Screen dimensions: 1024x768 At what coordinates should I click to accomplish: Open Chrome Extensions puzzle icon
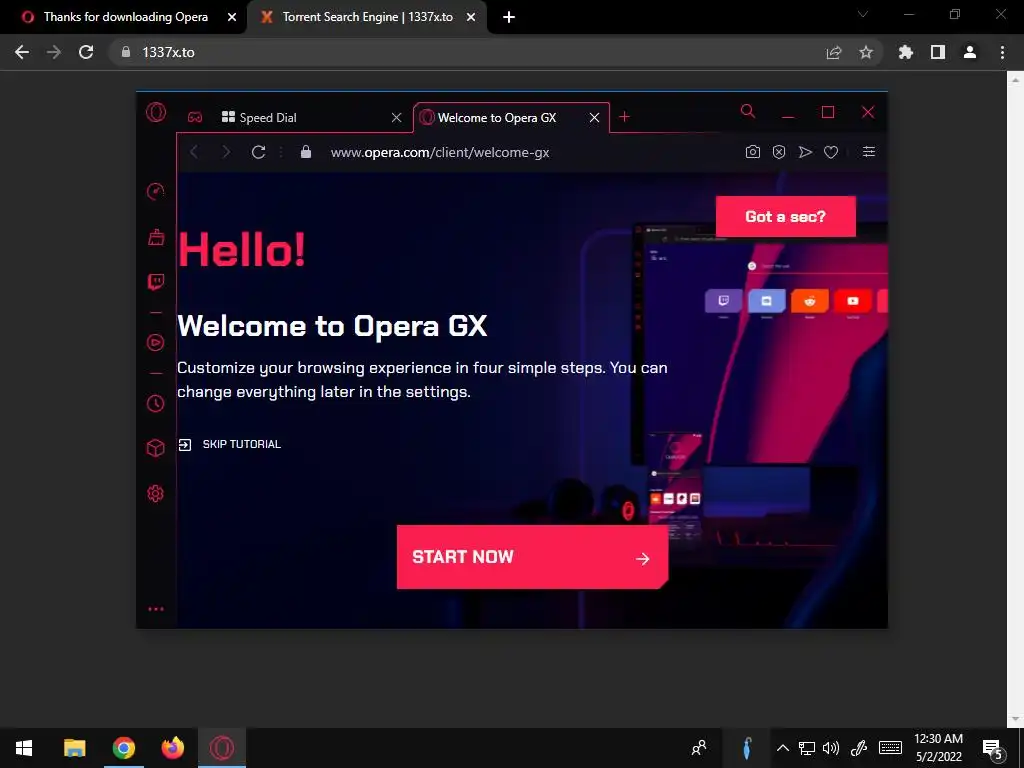point(906,52)
